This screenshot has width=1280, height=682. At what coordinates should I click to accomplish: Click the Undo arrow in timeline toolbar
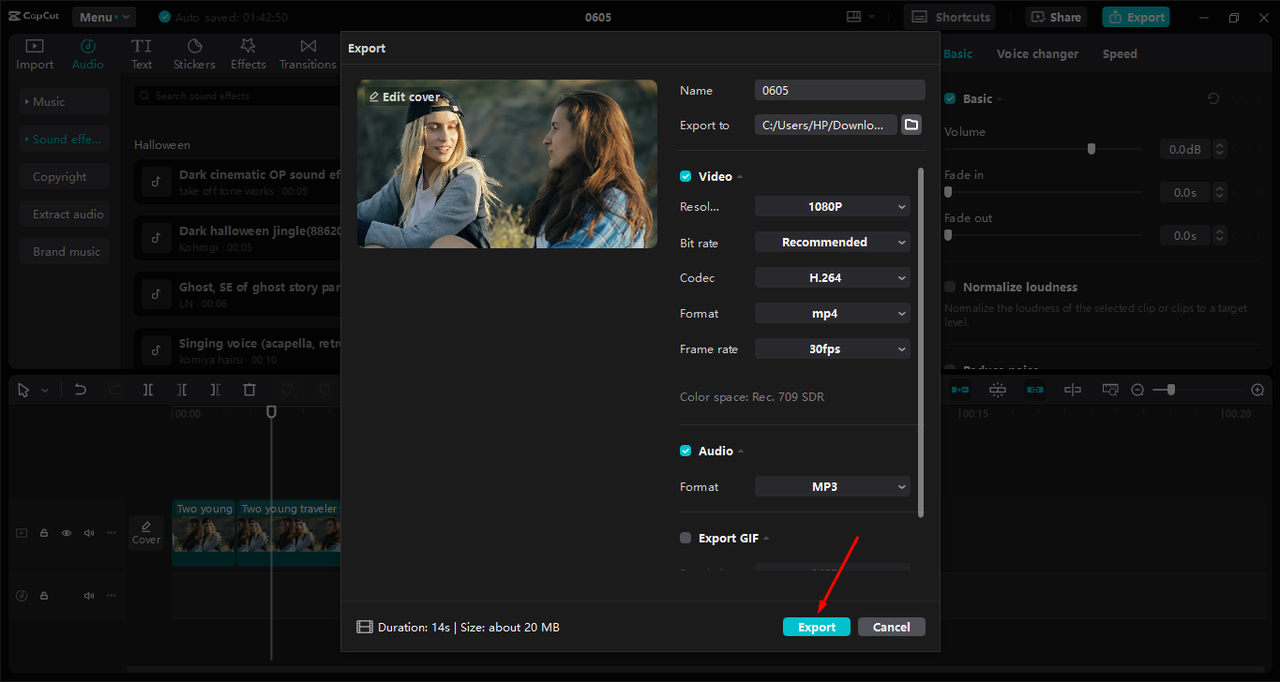click(x=81, y=390)
